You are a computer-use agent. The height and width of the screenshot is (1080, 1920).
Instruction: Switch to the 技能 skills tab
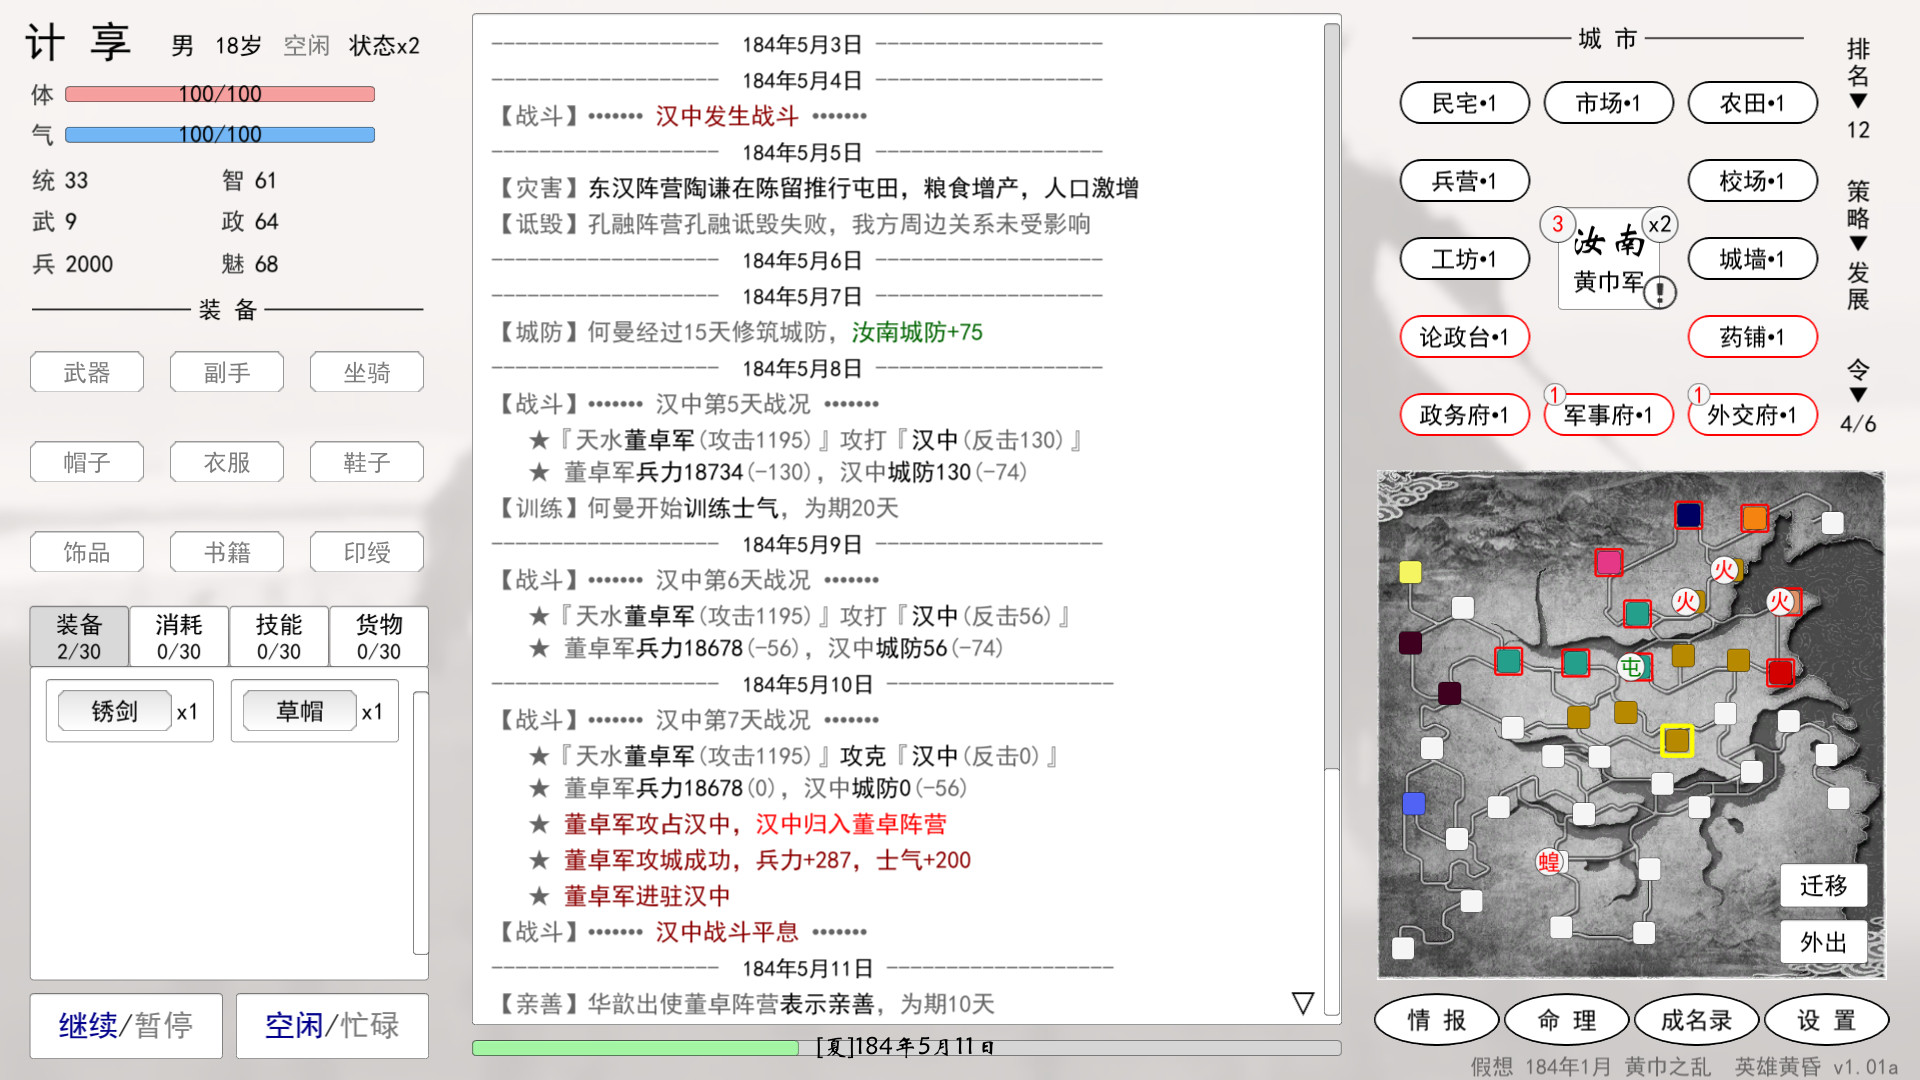278,635
